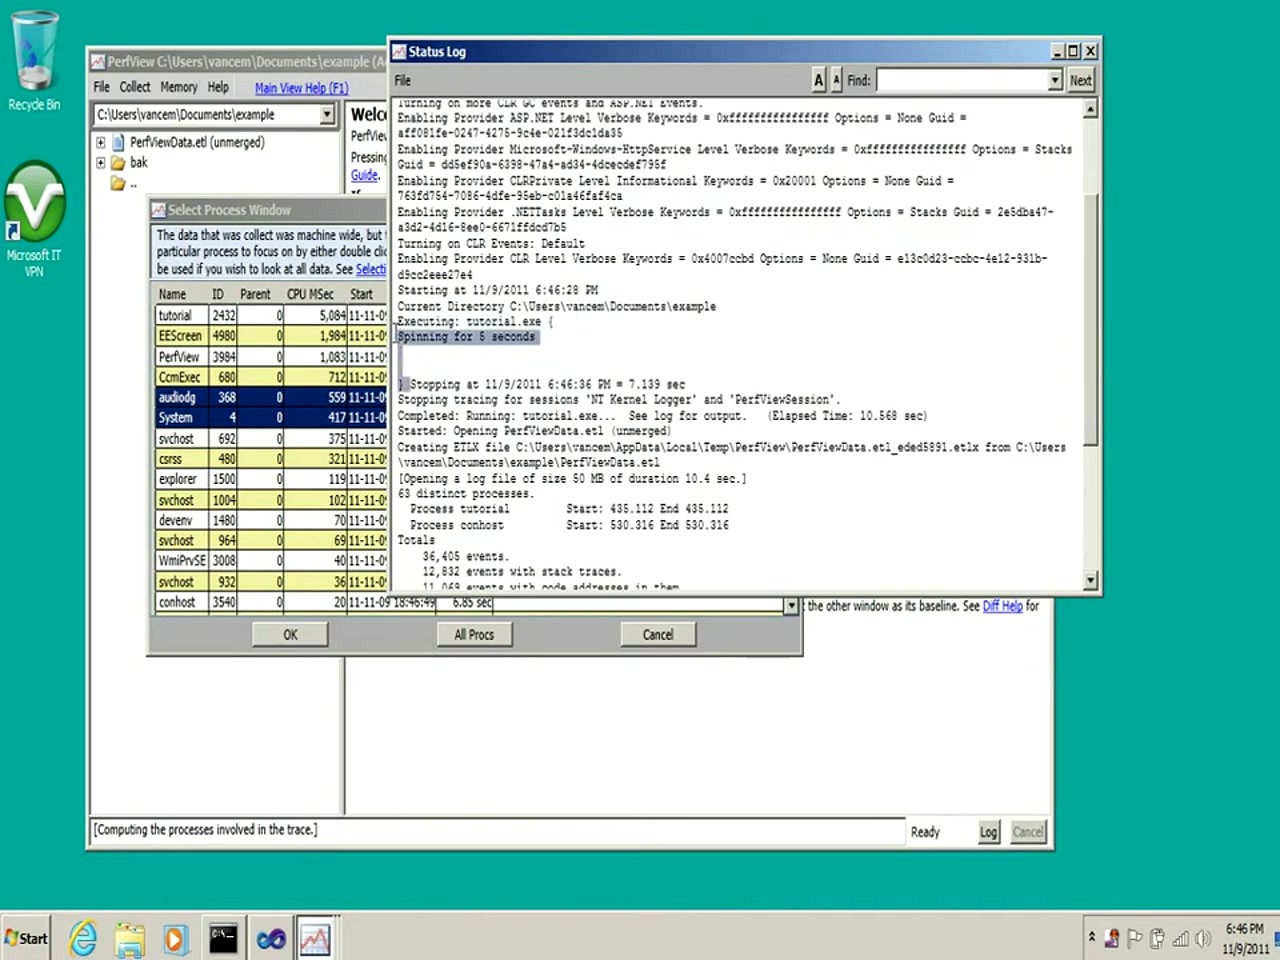Expand the bak folder node
This screenshot has height=960, width=1280.
tap(99, 162)
